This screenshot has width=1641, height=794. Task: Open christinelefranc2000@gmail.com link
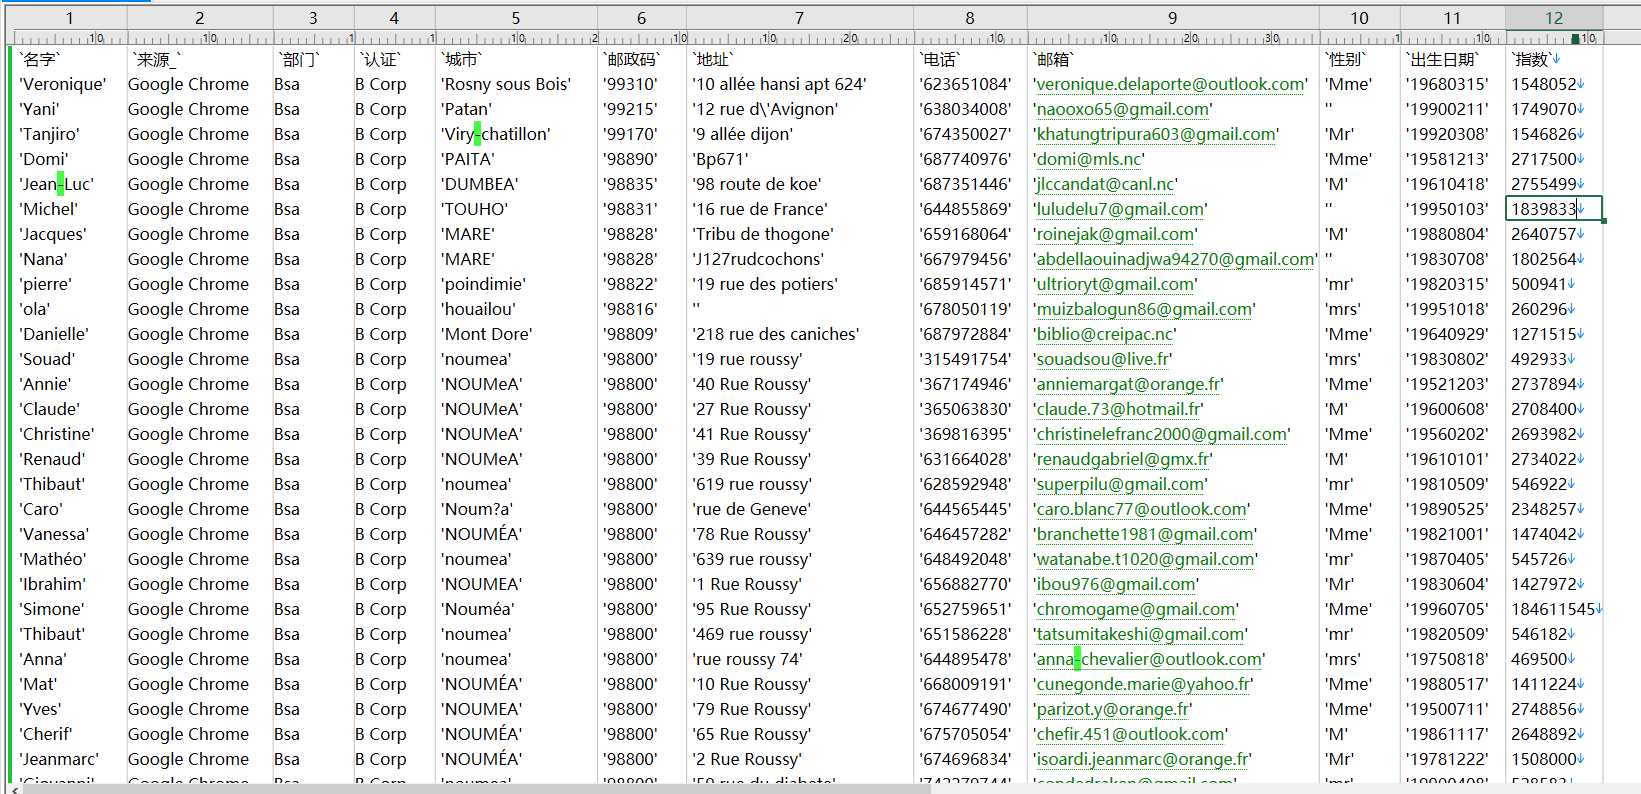[1163, 434]
